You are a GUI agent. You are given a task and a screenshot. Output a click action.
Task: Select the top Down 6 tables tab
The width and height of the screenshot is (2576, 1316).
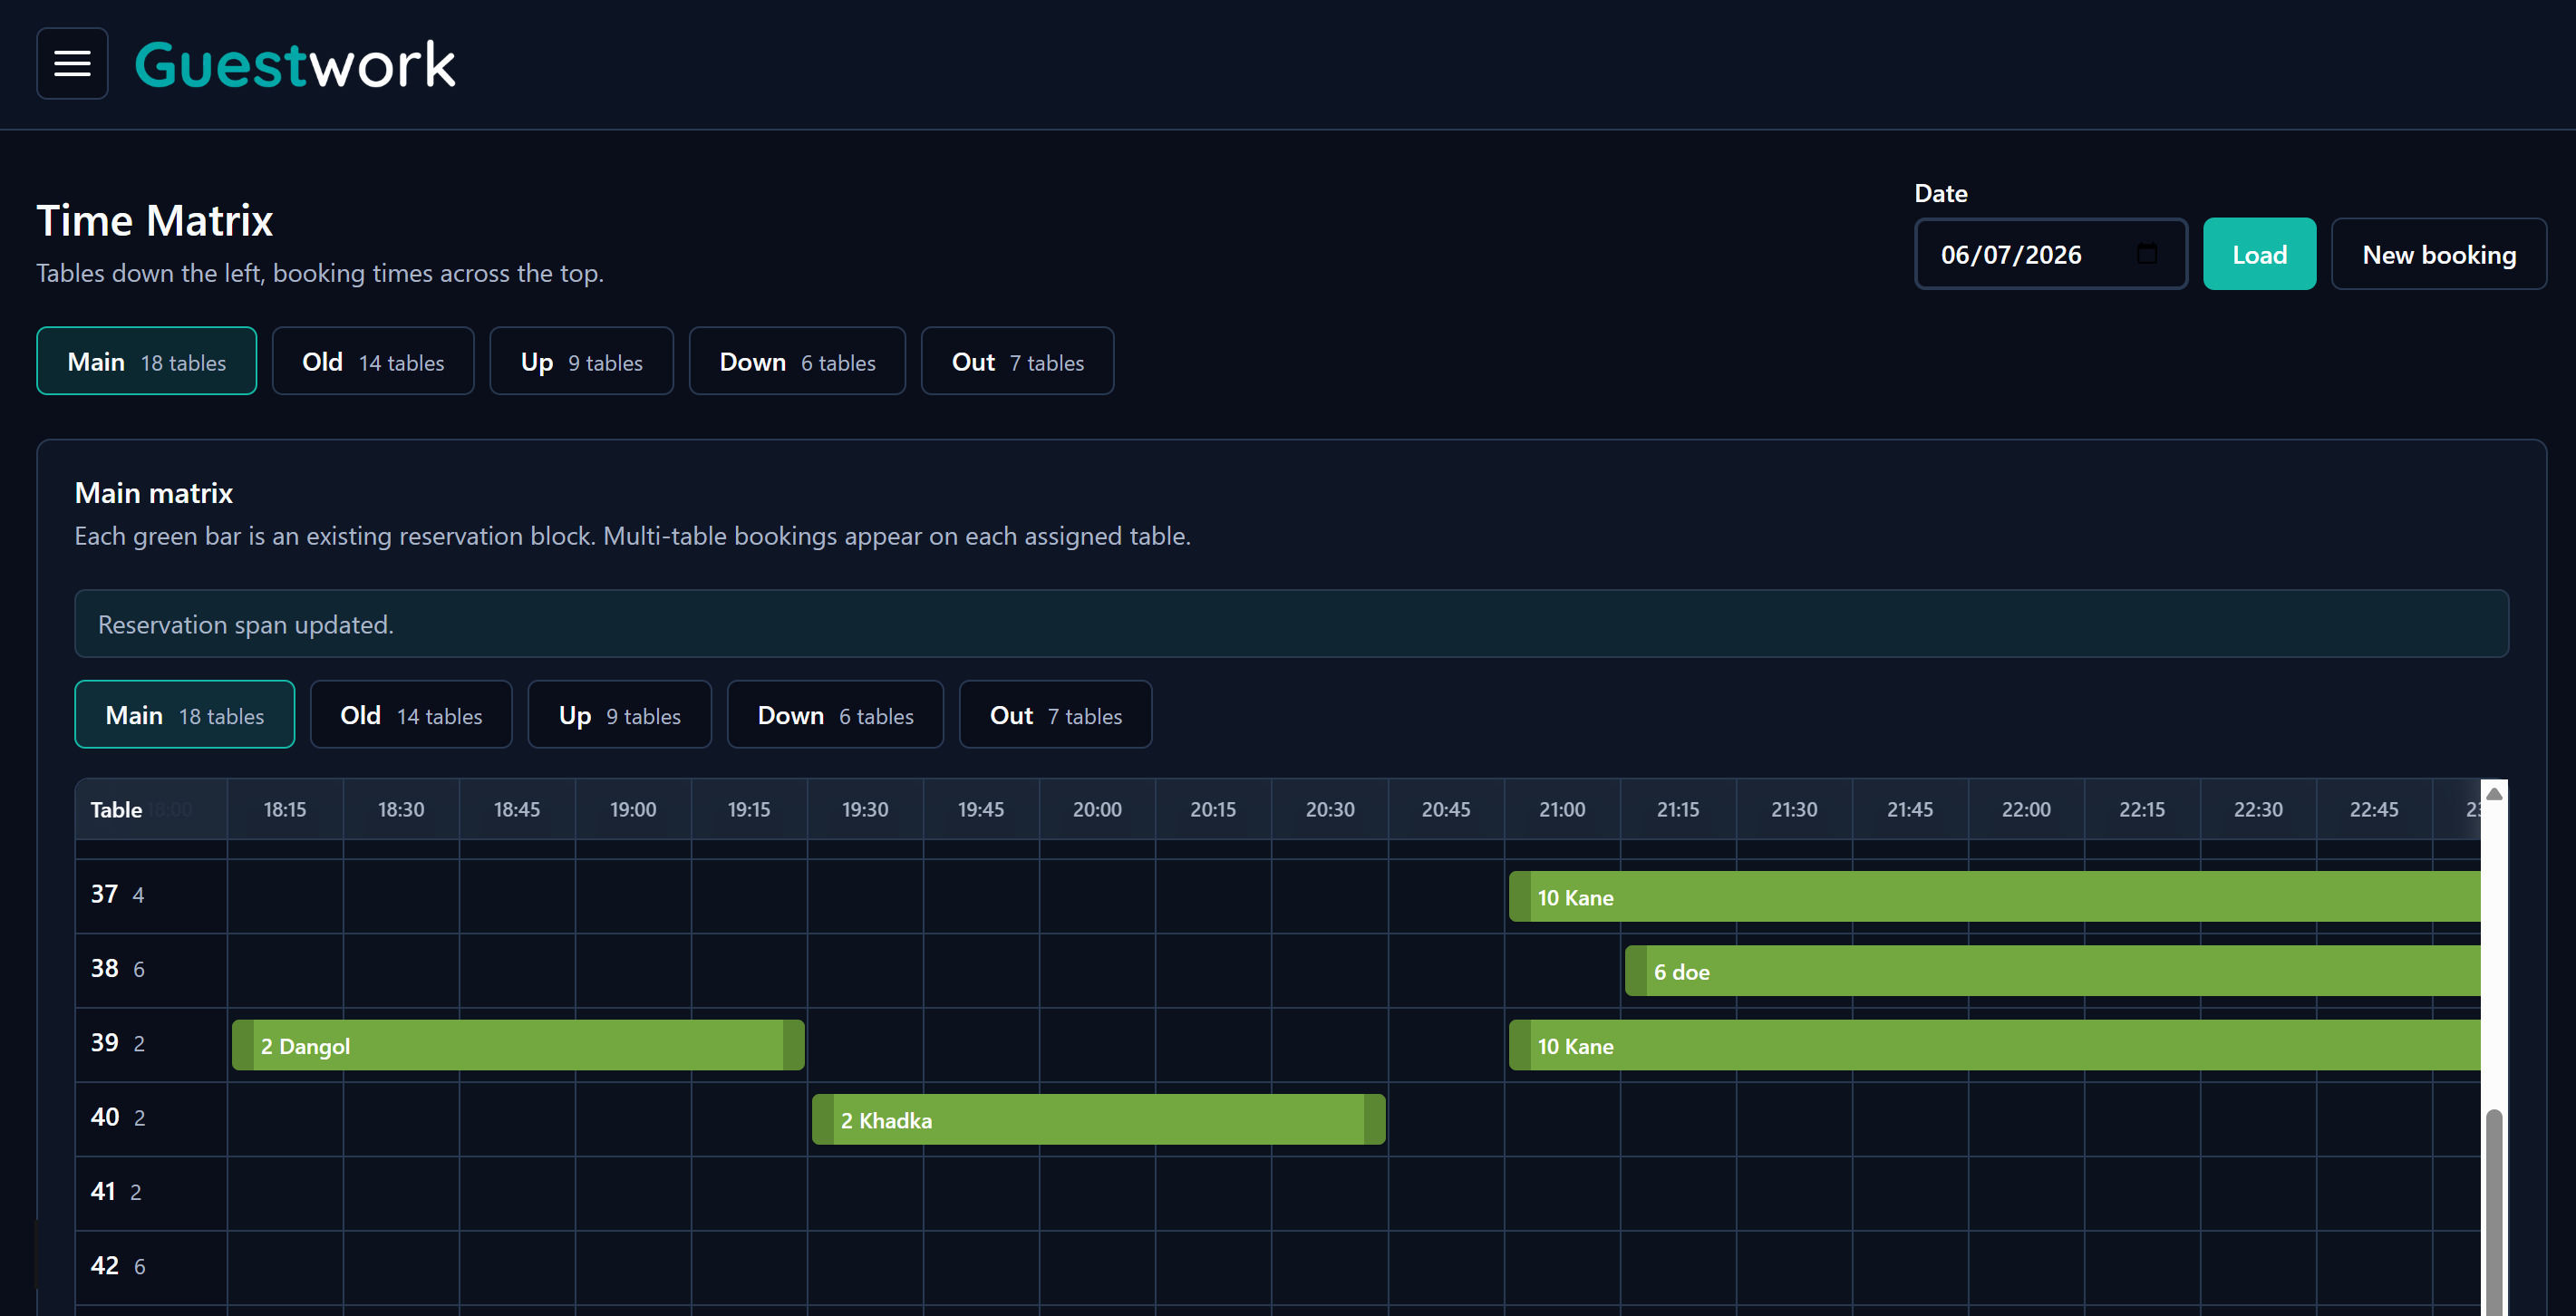[x=797, y=361]
